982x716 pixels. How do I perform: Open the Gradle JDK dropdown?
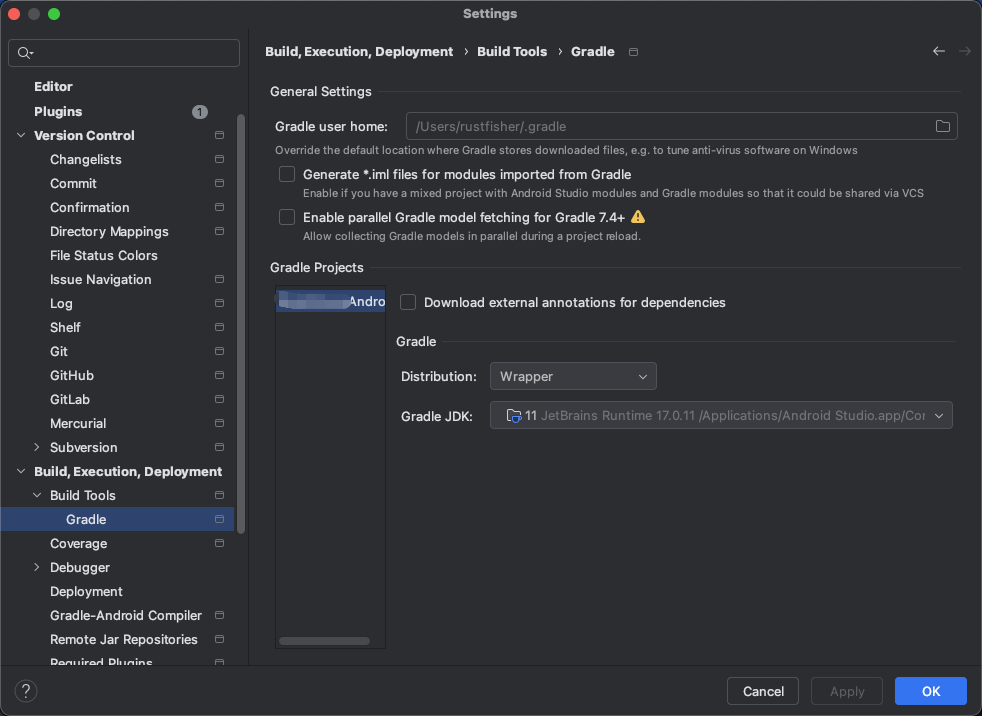coord(721,416)
